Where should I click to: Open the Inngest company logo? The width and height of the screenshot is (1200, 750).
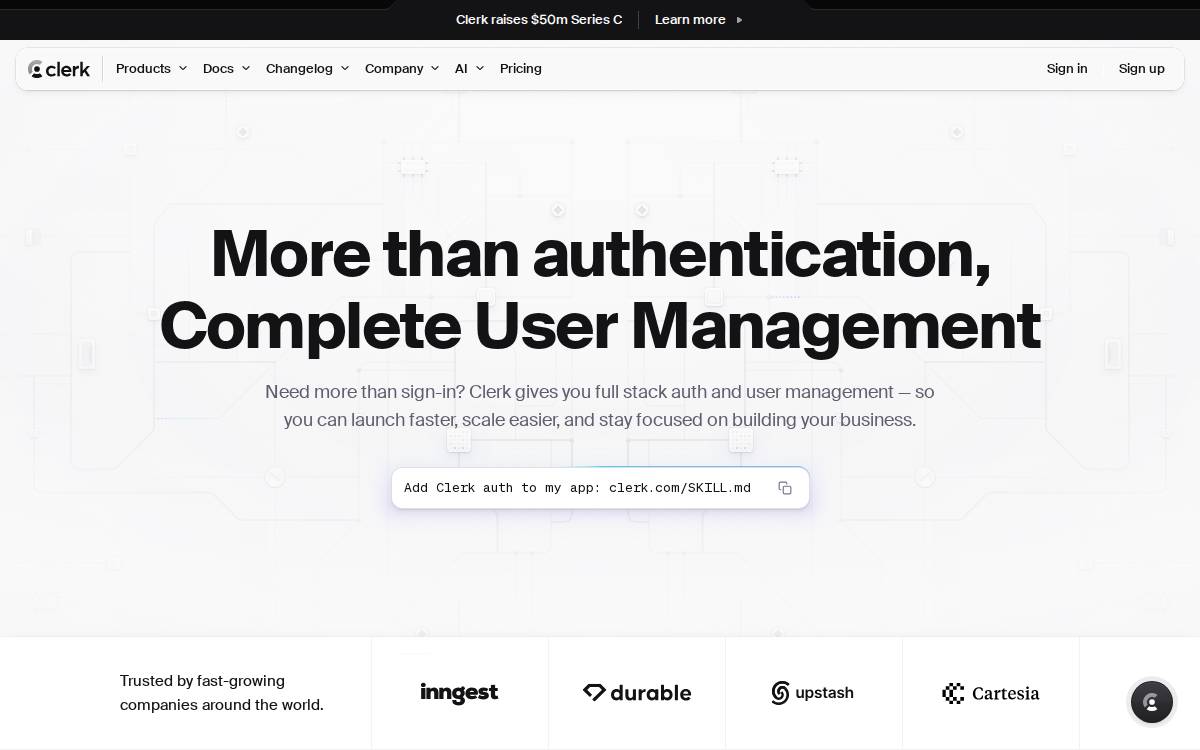(459, 693)
